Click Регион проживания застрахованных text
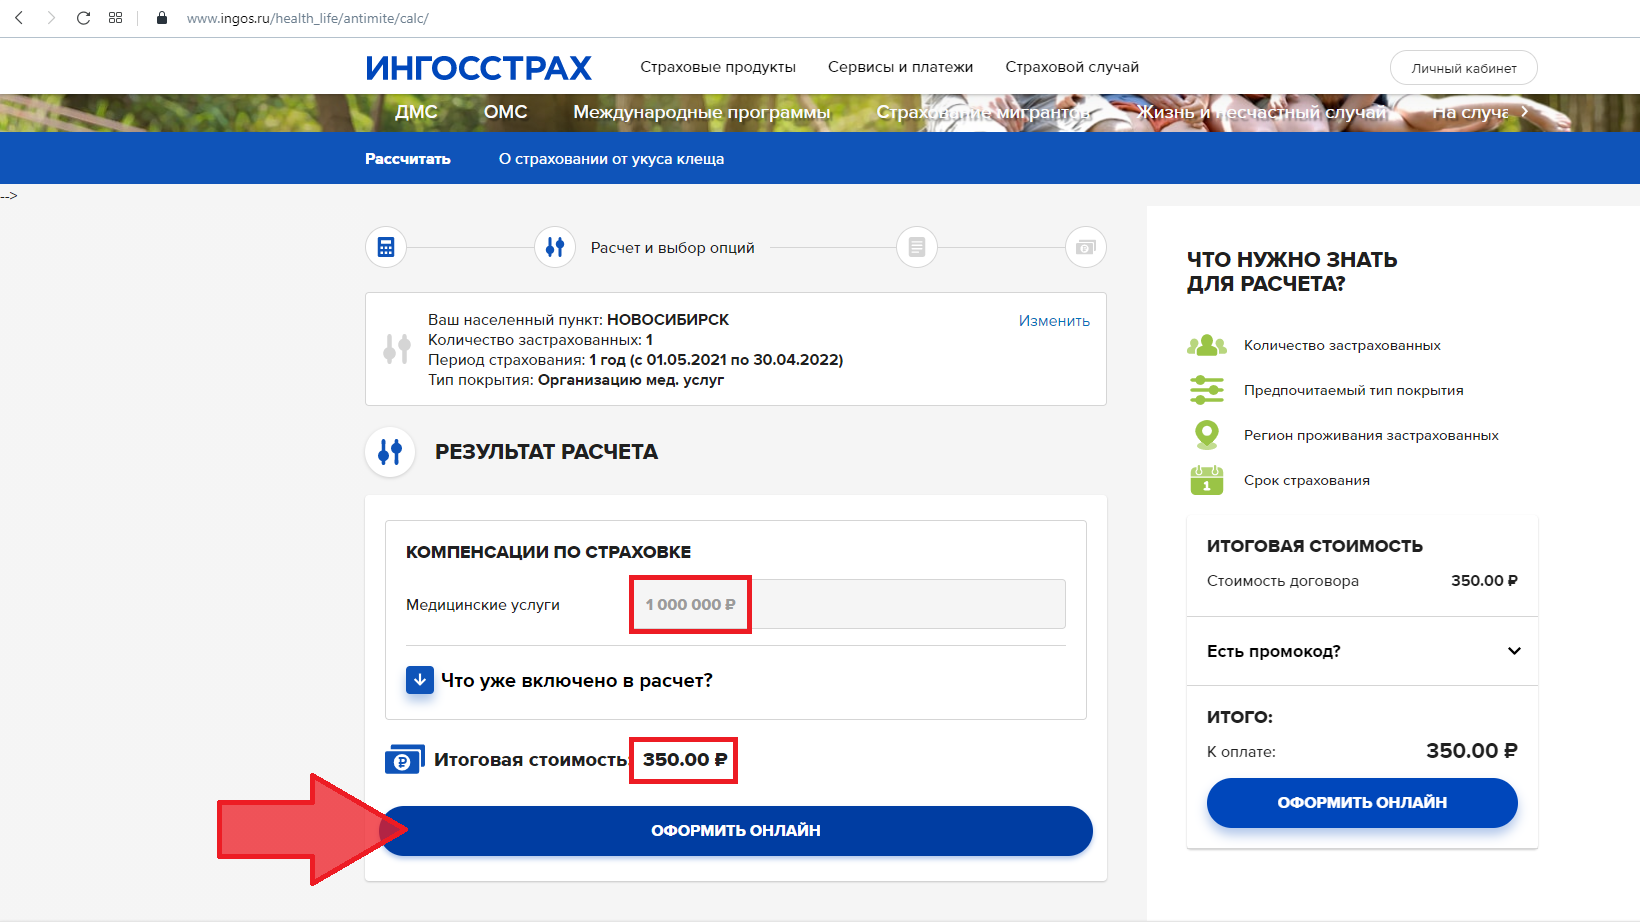Viewport: 1640px width, 922px height. 1371,435
